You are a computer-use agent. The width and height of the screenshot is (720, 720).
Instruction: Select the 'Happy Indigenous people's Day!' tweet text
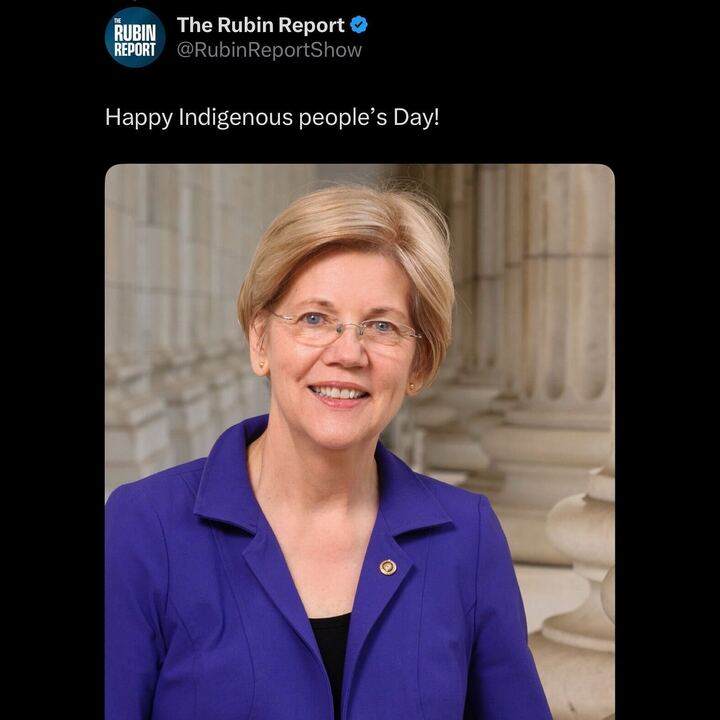272,118
